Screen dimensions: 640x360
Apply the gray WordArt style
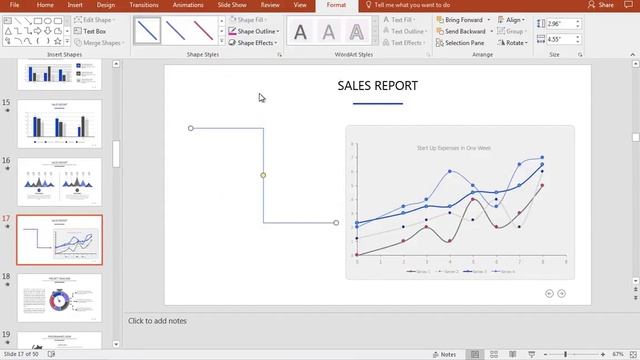click(329, 31)
